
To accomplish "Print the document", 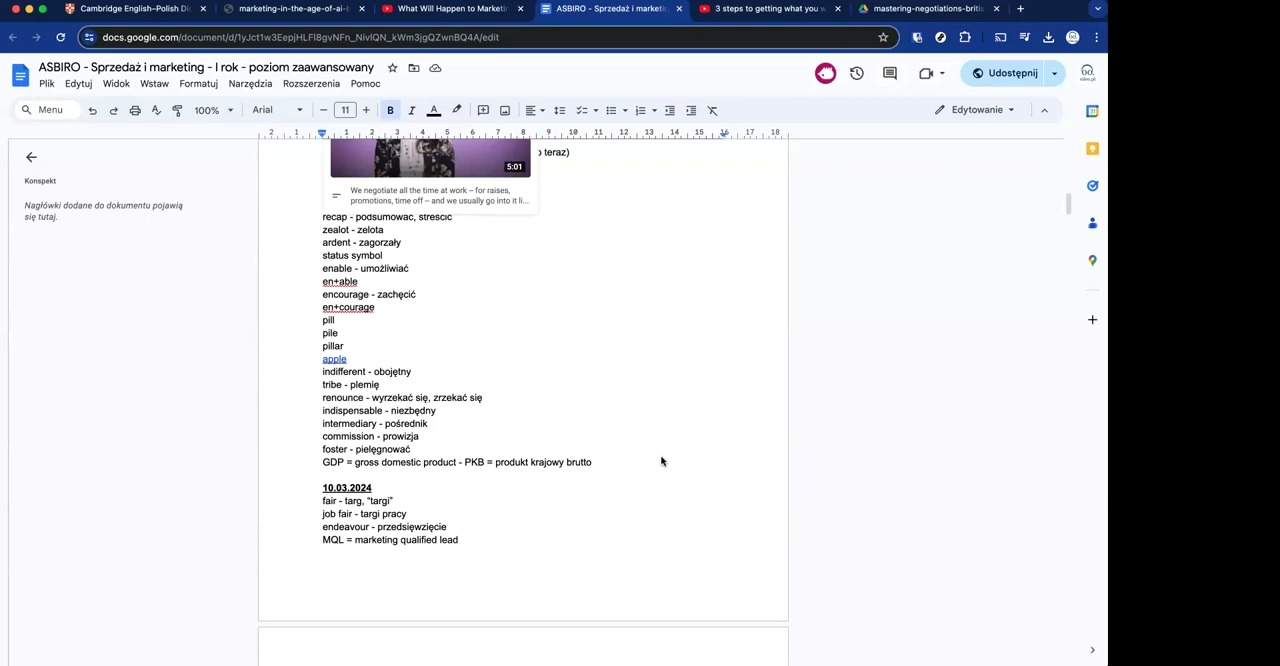I will tap(135, 110).
